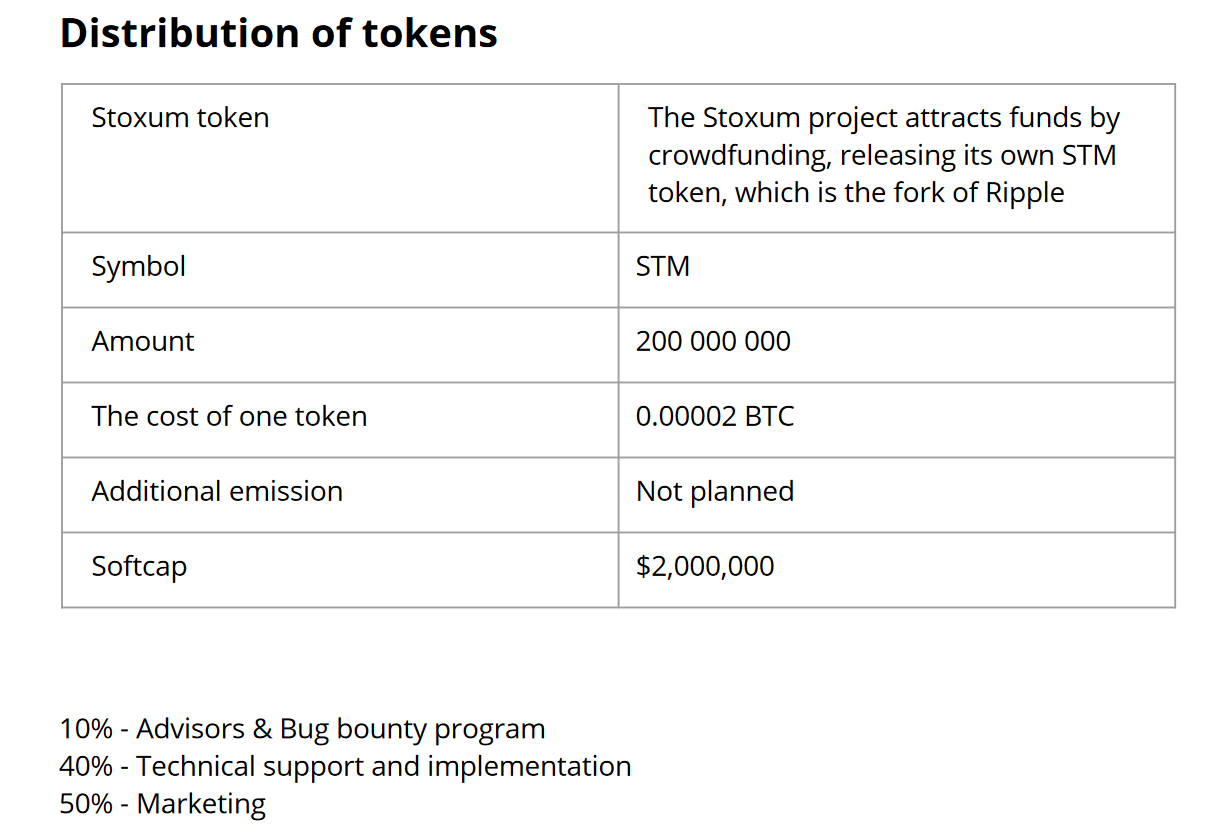The image size is (1231, 833).
Task: Click the 'STM' symbol value
Action: pyautogui.click(x=663, y=266)
